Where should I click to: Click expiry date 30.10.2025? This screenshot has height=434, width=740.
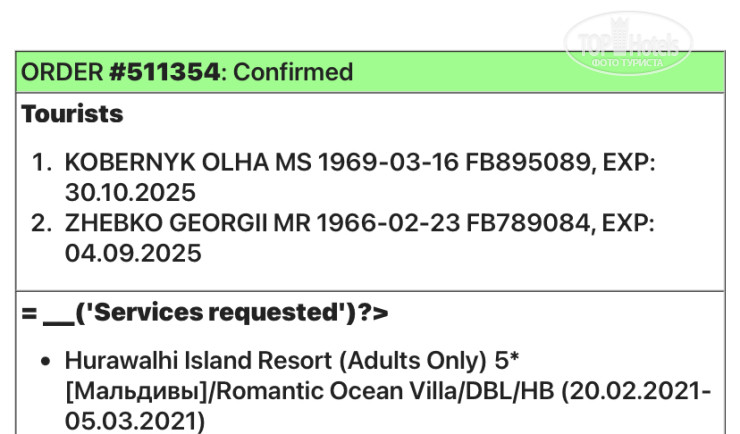(x=130, y=192)
